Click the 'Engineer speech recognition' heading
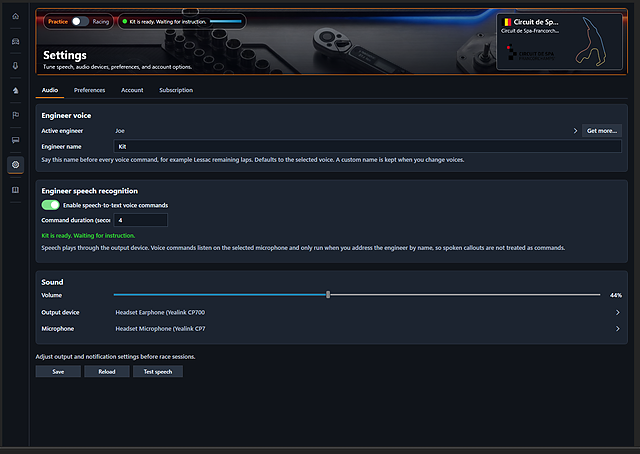The height and width of the screenshot is (454, 640). 89,191
